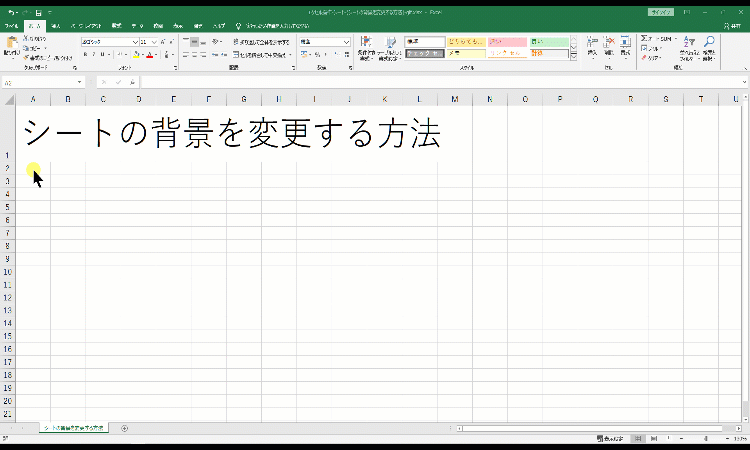Click the Save icon in the title bar
The height and width of the screenshot is (450, 750).
pyautogui.click(x=38, y=10)
